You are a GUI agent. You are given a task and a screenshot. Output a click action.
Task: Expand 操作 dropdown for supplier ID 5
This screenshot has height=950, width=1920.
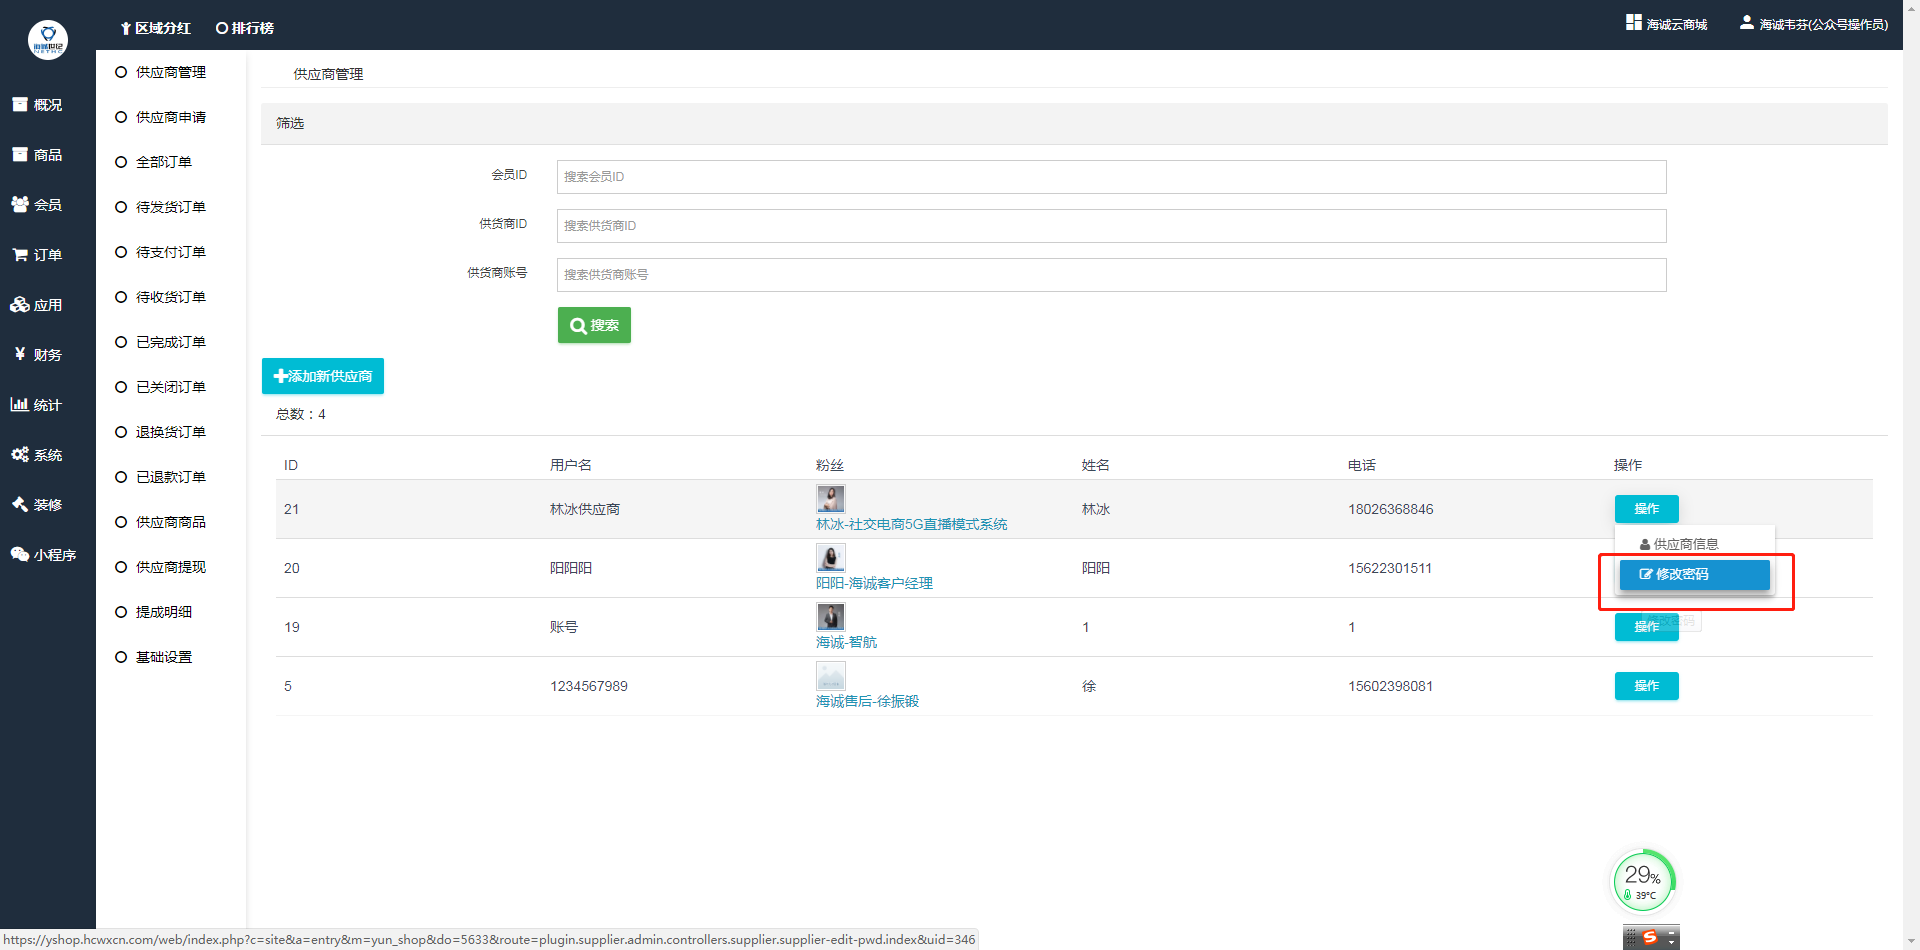tap(1646, 686)
